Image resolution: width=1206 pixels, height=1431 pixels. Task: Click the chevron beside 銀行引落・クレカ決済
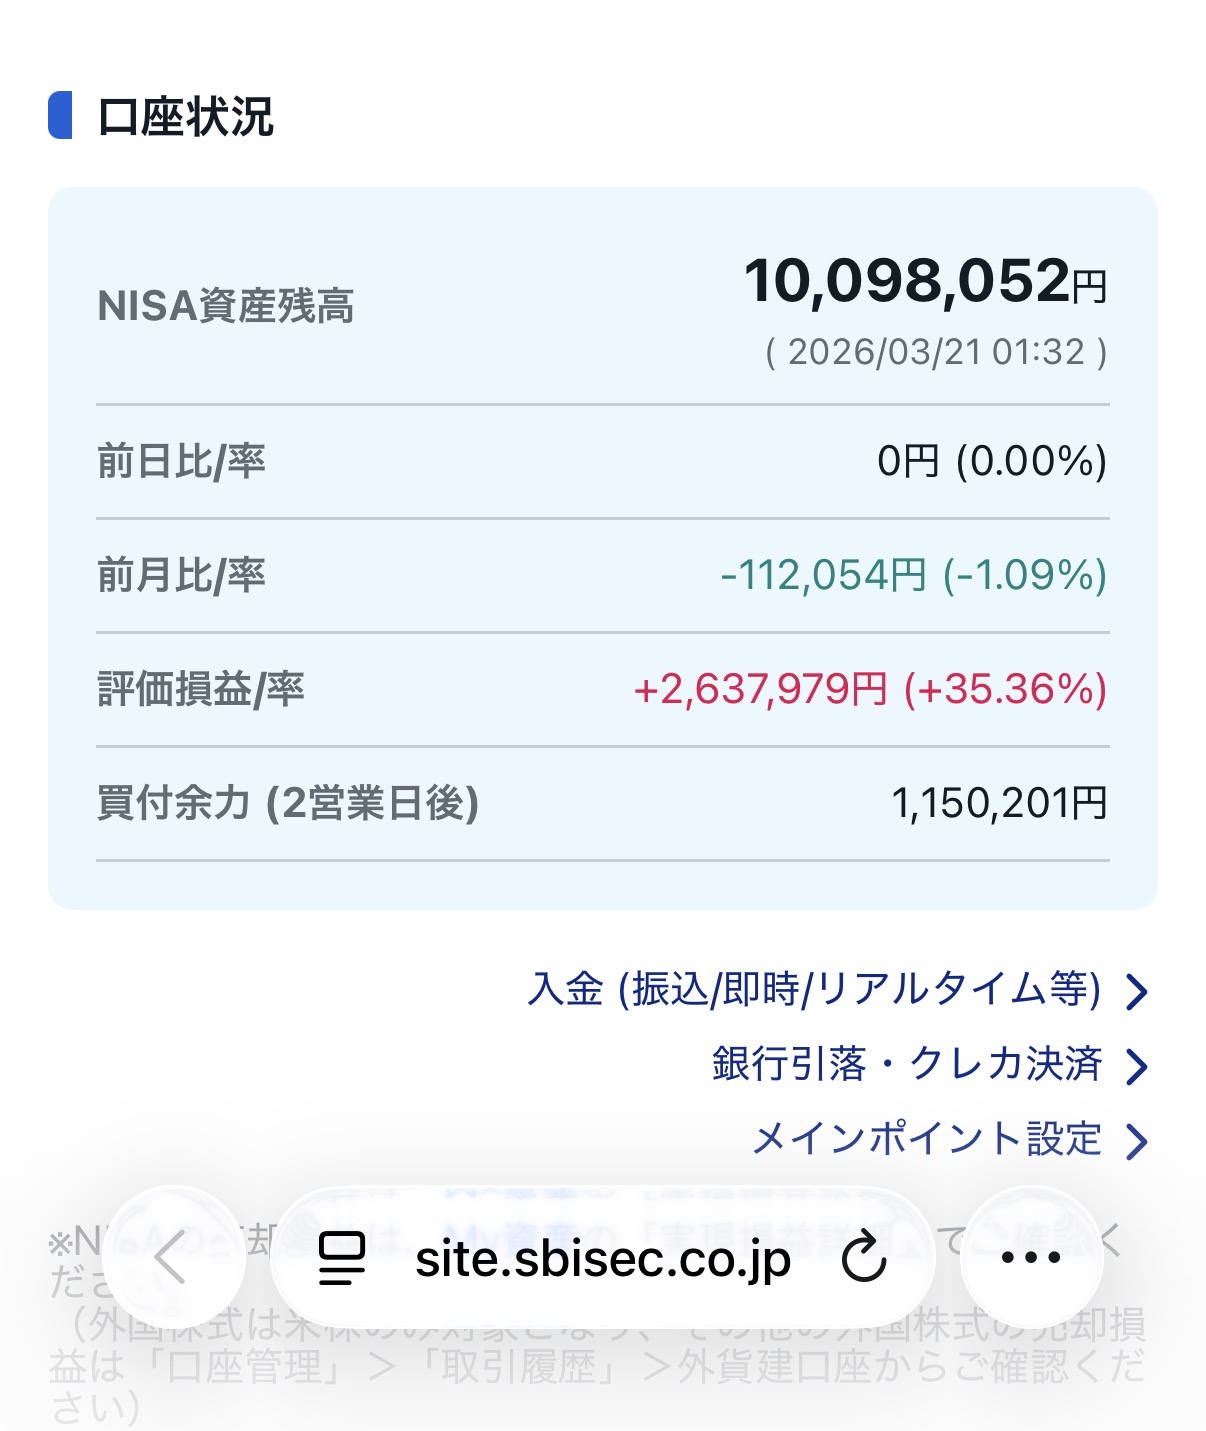1136,1066
